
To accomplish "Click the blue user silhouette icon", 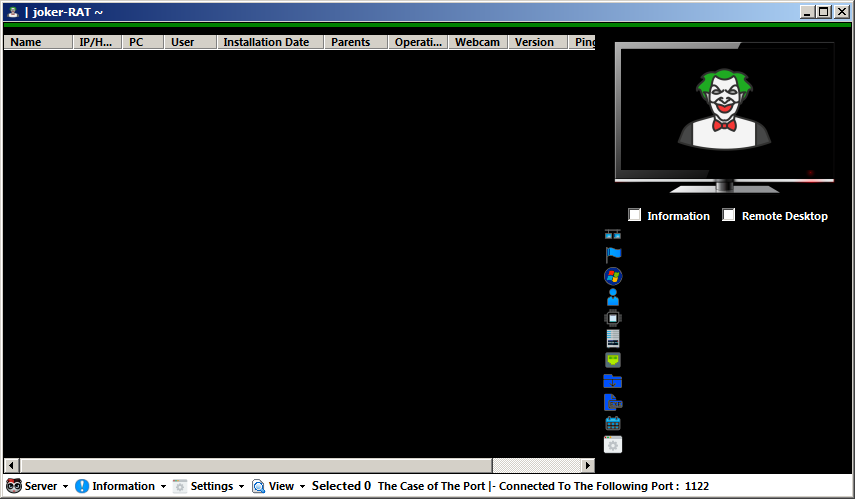I will point(613,297).
